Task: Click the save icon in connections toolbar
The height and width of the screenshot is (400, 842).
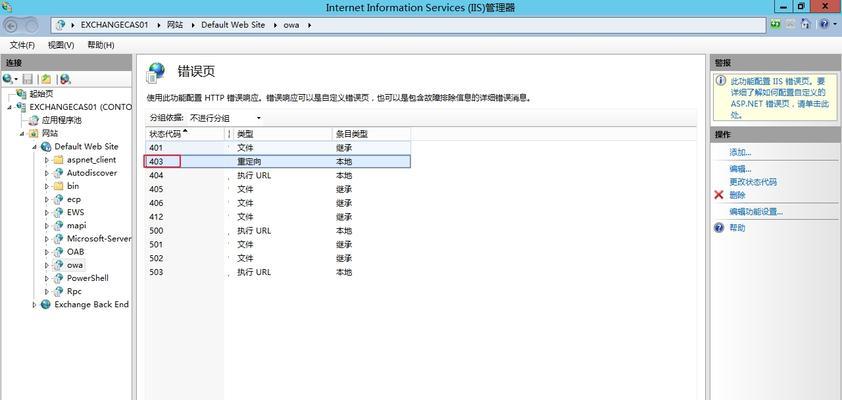Action: (27, 79)
